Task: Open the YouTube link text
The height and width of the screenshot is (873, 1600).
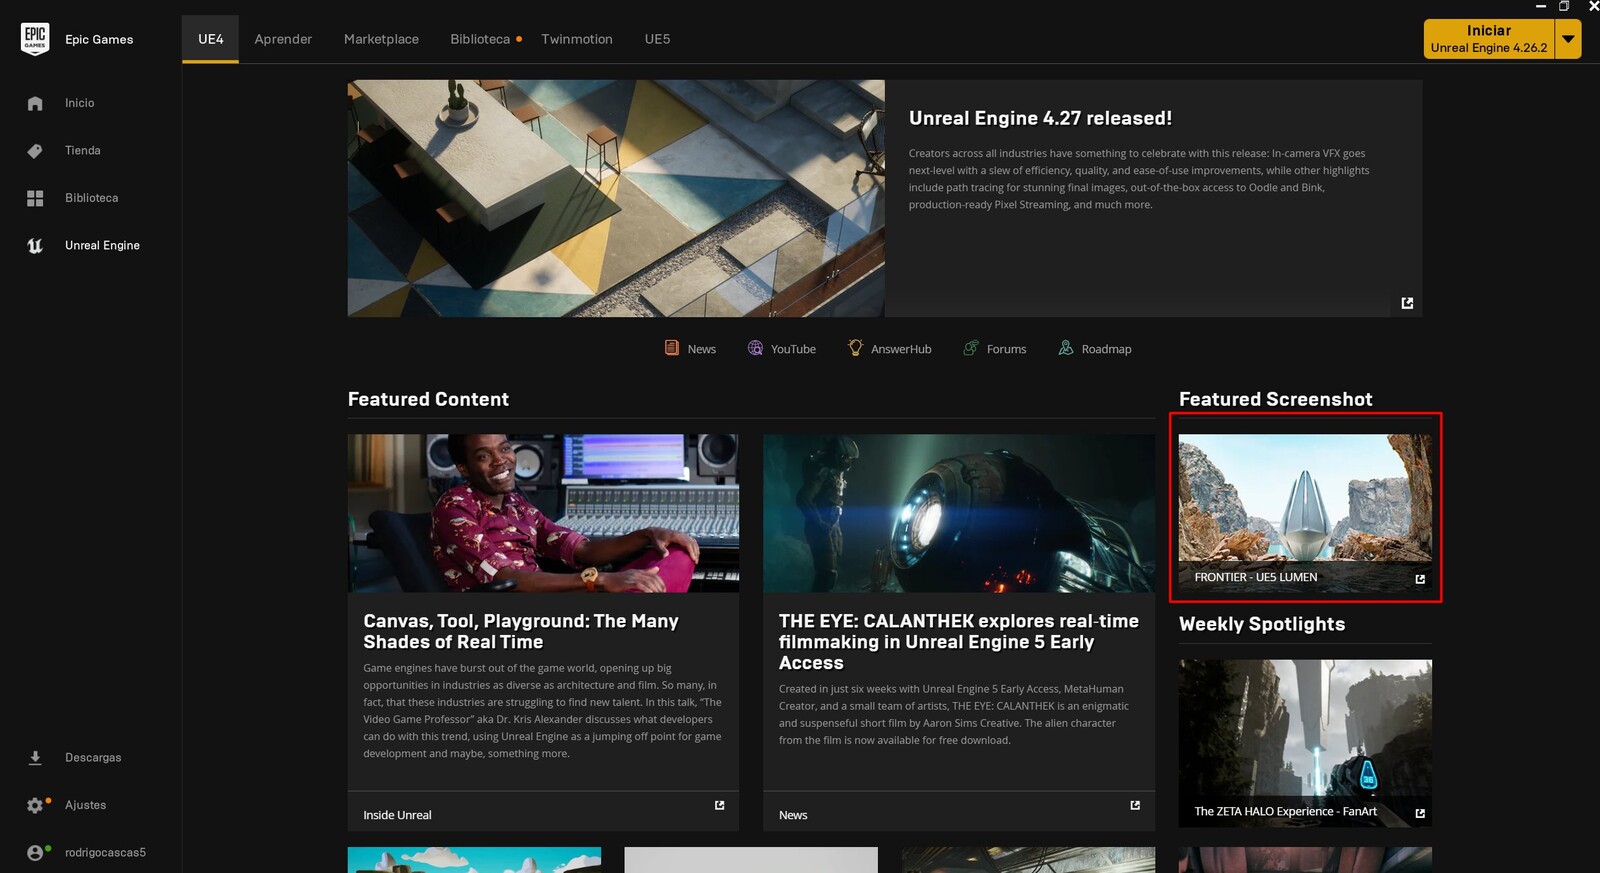Action: pyautogui.click(x=793, y=349)
